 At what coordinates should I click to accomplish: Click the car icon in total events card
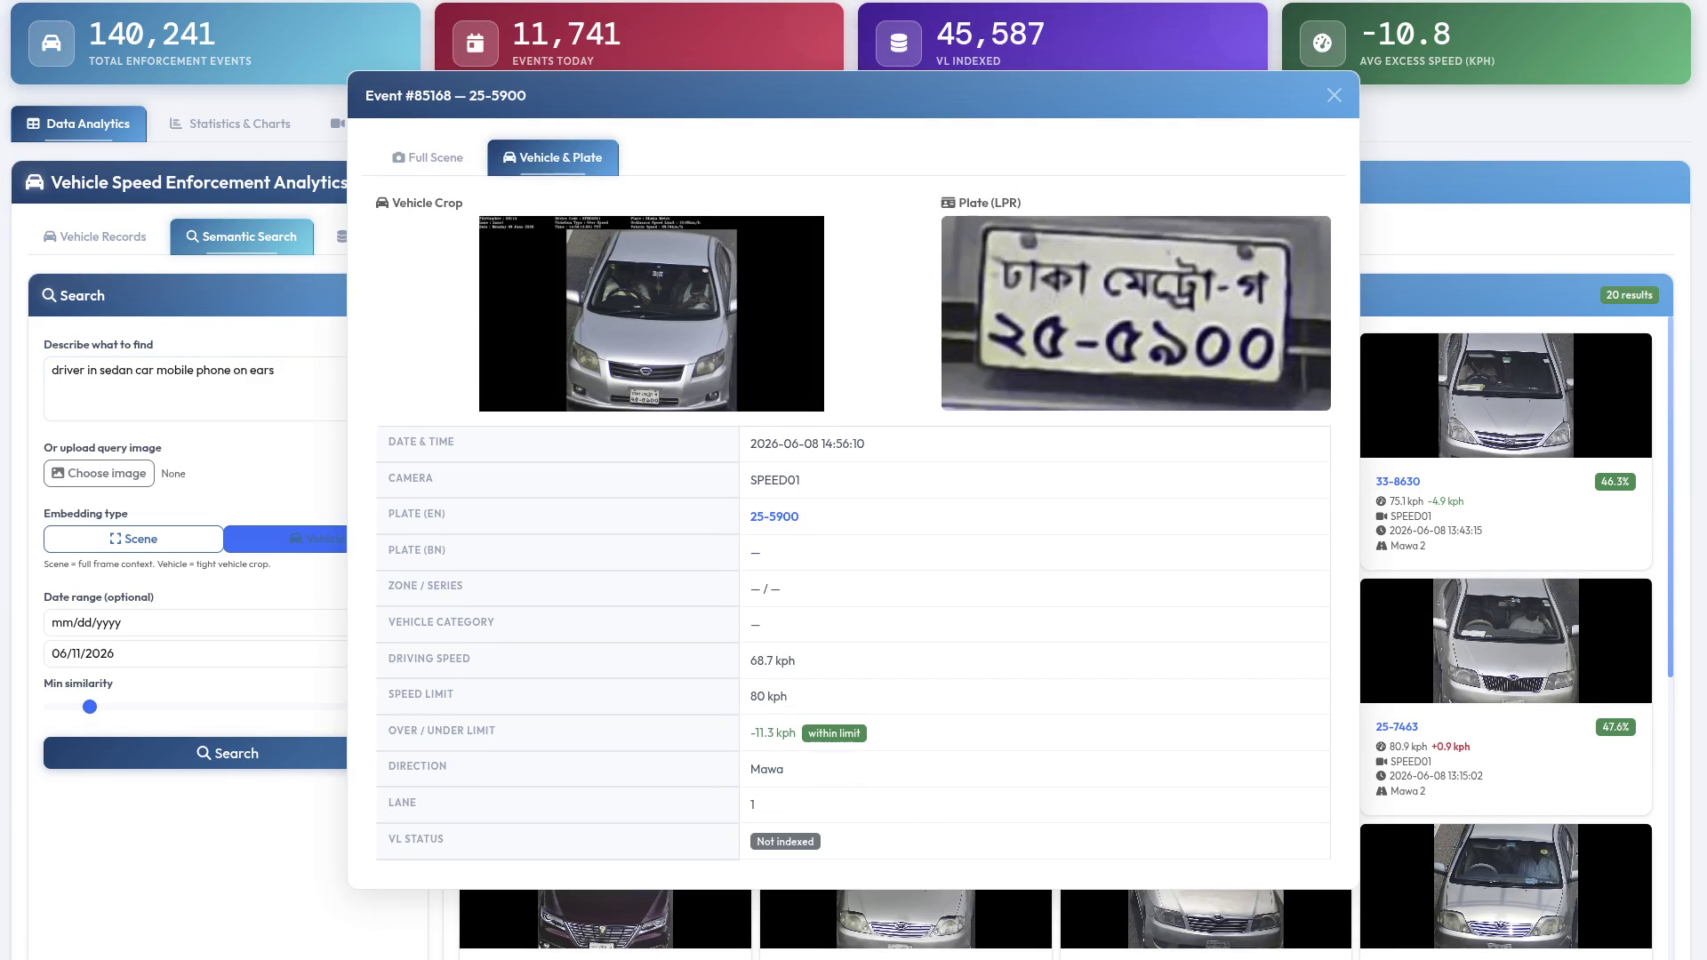pyautogui.click(x=51, y=43)
